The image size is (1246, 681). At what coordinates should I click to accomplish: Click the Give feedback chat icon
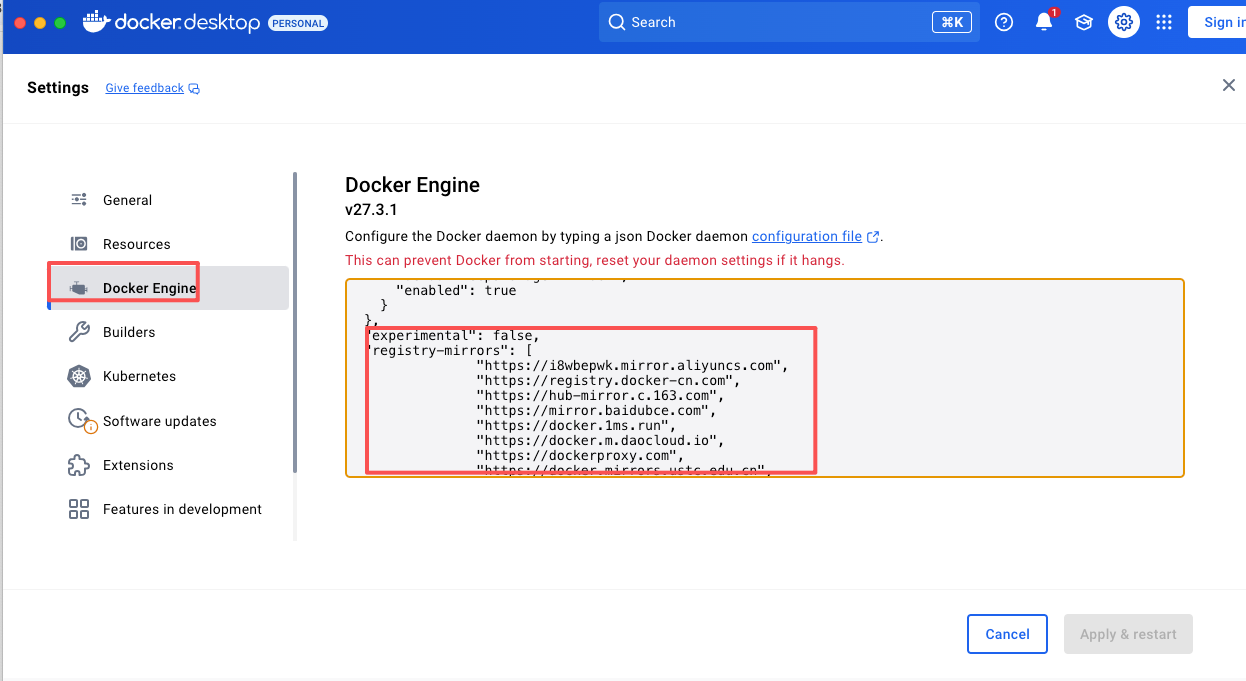tap(194, 89)
